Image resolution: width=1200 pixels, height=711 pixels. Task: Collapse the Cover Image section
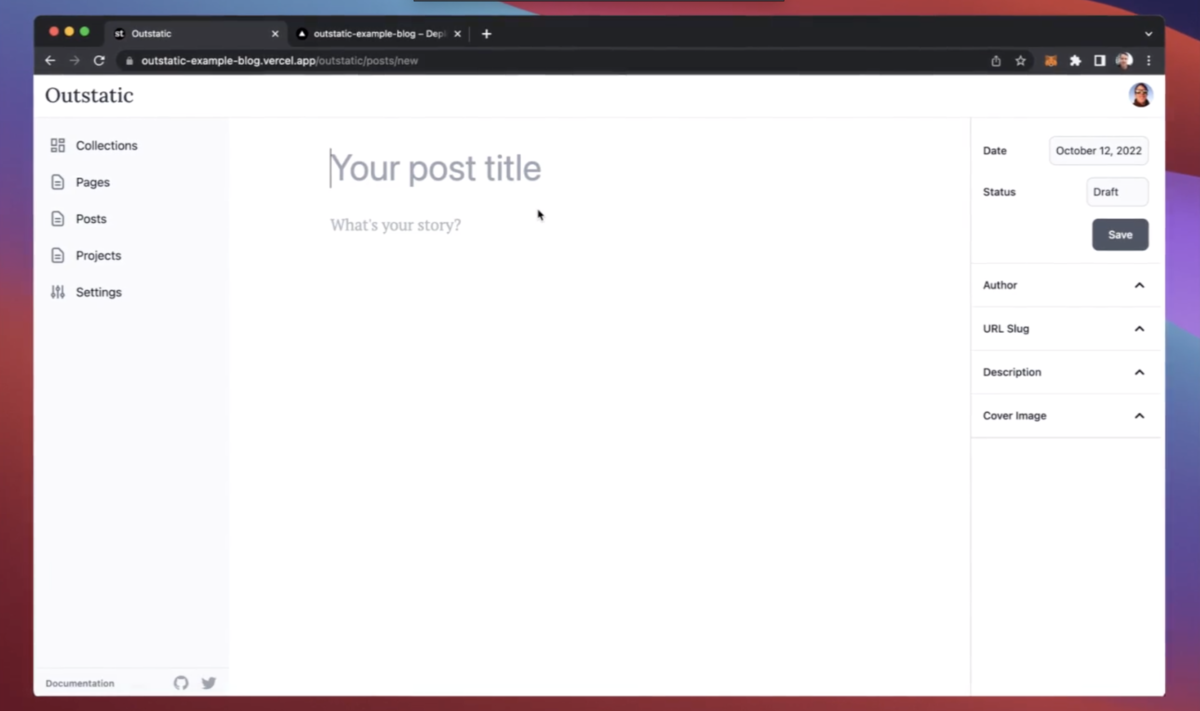click(x=1139, y=415)
